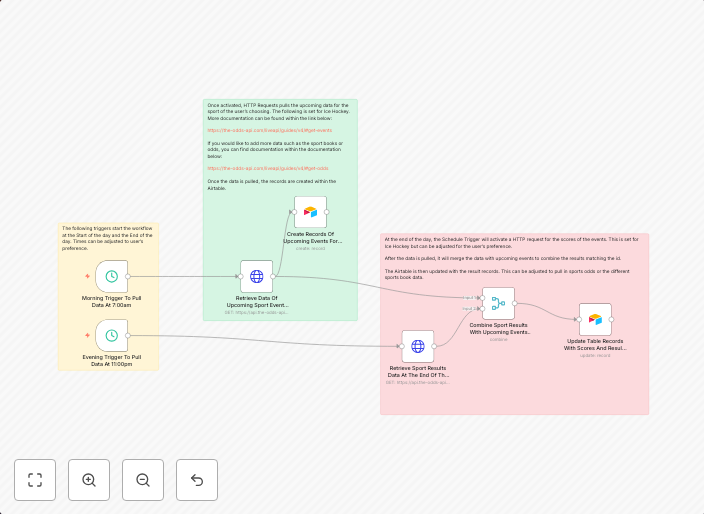Select the Morning Trigger clock node
This screenshot has height=514, width=704.
click(x=111, y=276)
